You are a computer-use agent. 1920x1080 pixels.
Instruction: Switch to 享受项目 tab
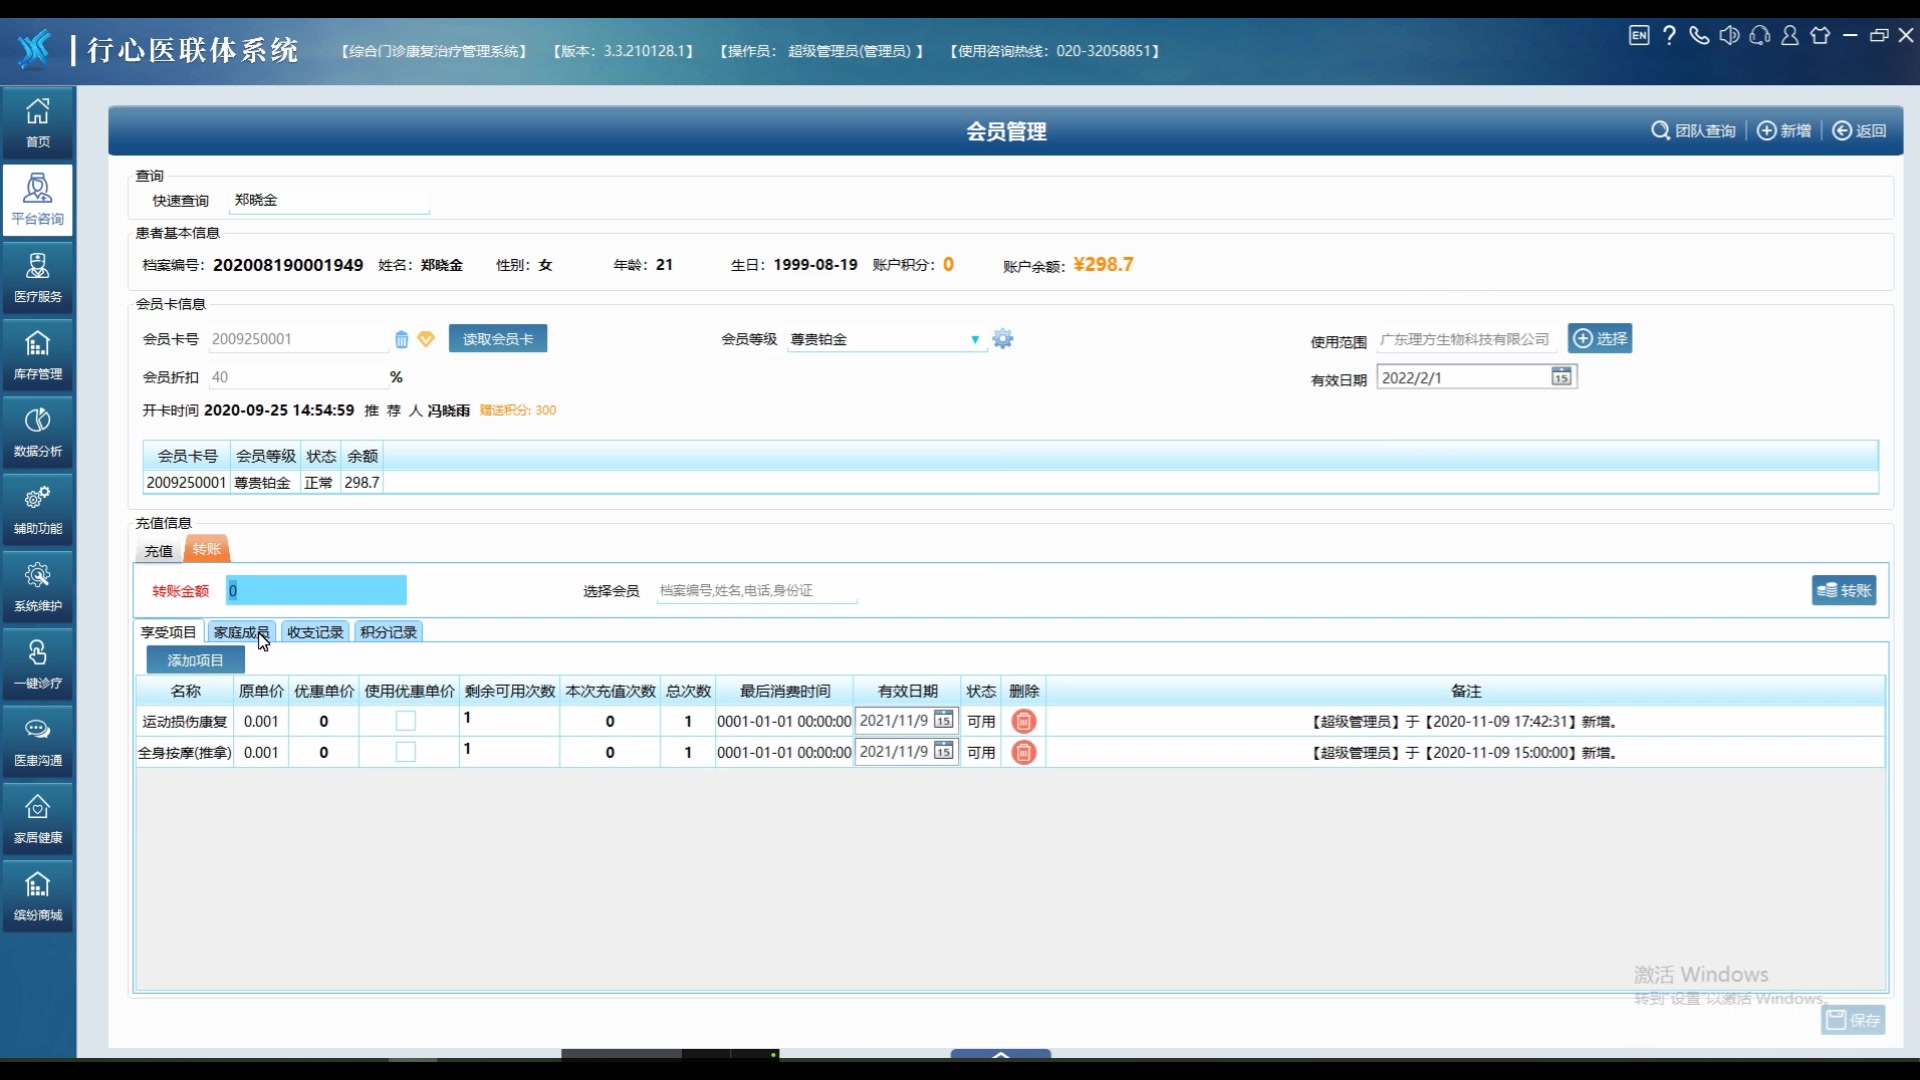point(169,632)
